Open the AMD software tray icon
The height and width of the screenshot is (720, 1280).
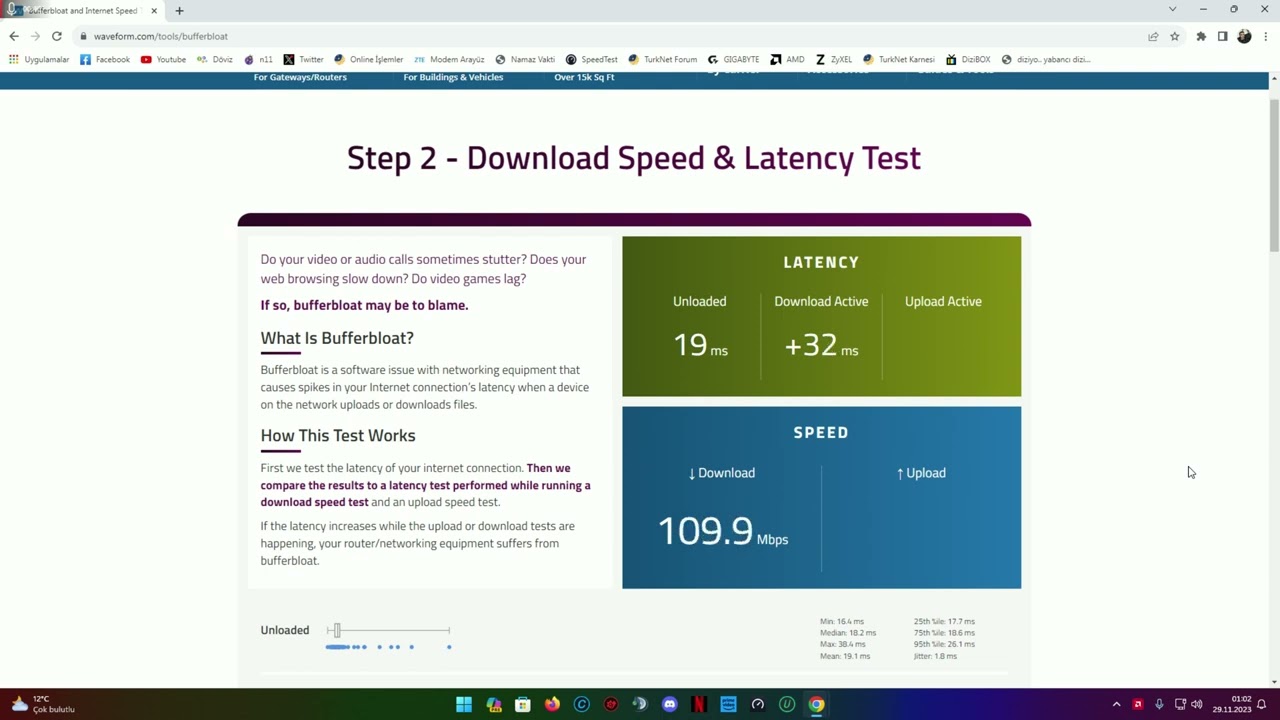(1137, 704)
